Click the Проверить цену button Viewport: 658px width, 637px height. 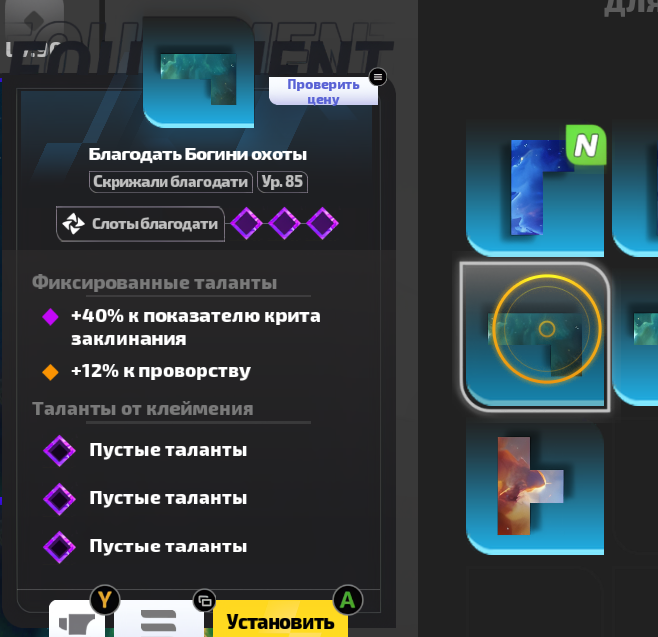pos(323,91)
